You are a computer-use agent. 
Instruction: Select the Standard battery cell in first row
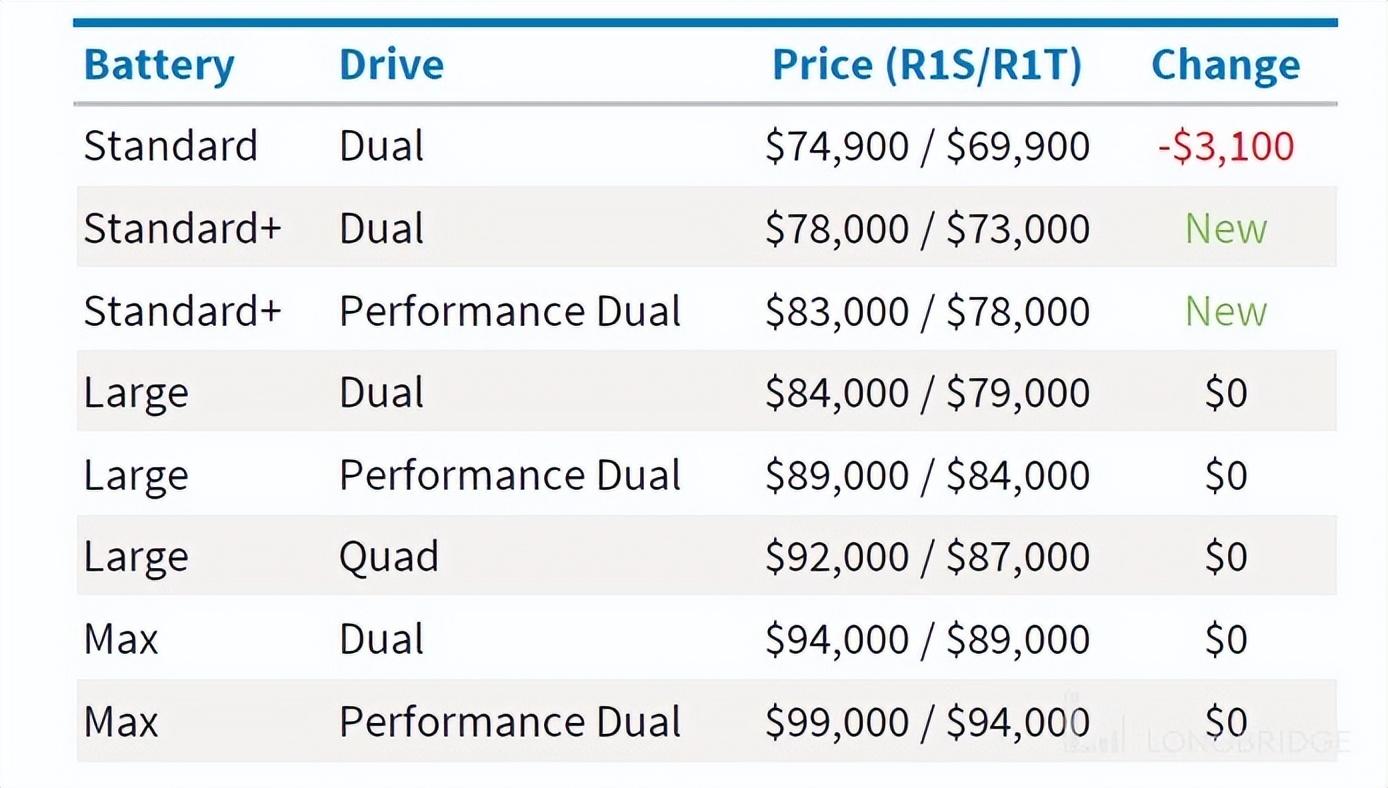click(x=171, y=147)
